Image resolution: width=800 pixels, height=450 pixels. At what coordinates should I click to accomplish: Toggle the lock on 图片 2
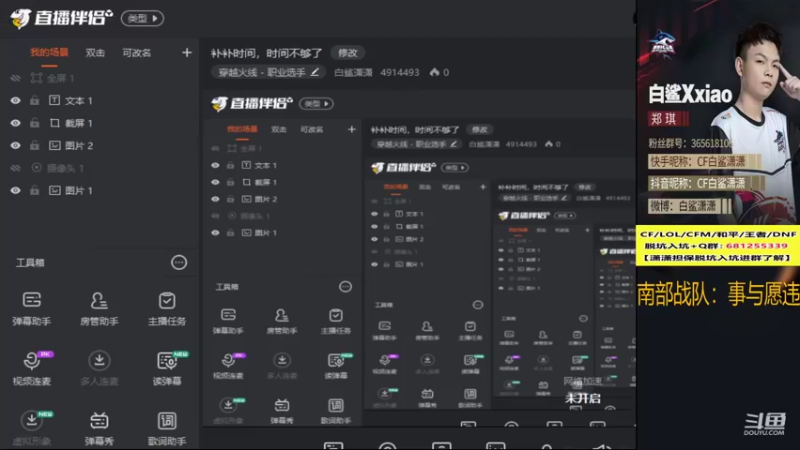[x=34, y=145]
